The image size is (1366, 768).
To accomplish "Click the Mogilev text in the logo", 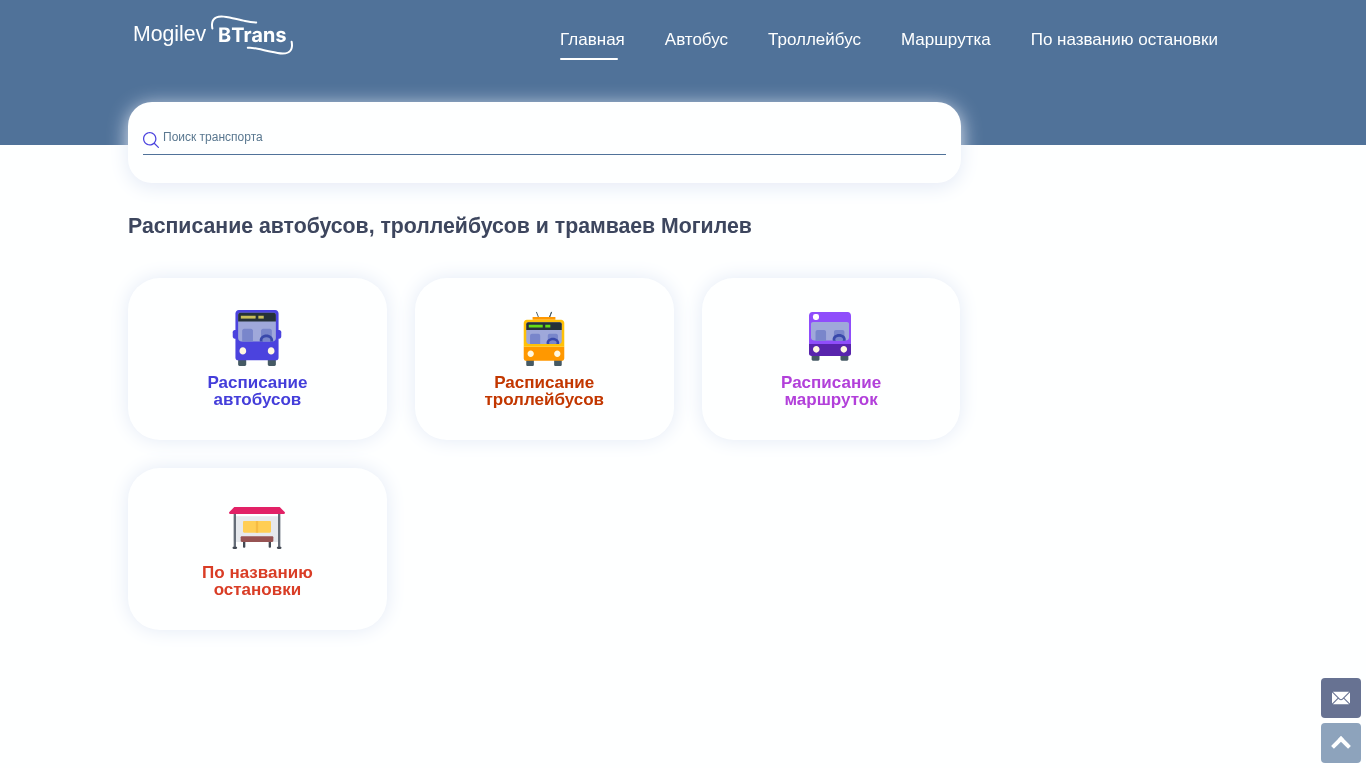I will (x=169, y=34).
